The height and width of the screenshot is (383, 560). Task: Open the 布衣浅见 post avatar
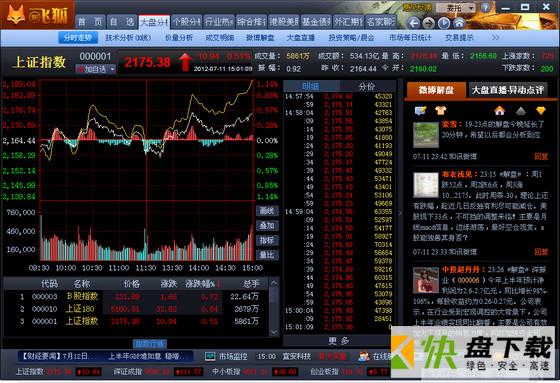tap(426, 185)
